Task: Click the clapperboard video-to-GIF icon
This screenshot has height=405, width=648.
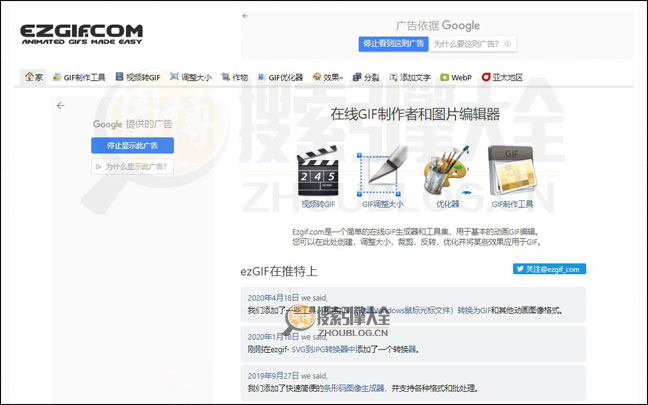Action: [318, 171]
